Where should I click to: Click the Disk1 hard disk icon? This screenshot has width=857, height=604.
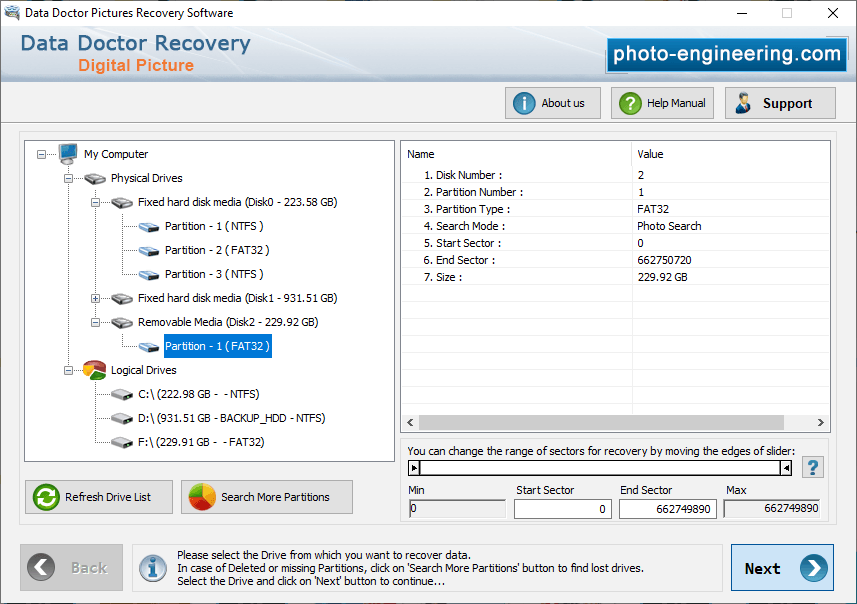[122, 298]
